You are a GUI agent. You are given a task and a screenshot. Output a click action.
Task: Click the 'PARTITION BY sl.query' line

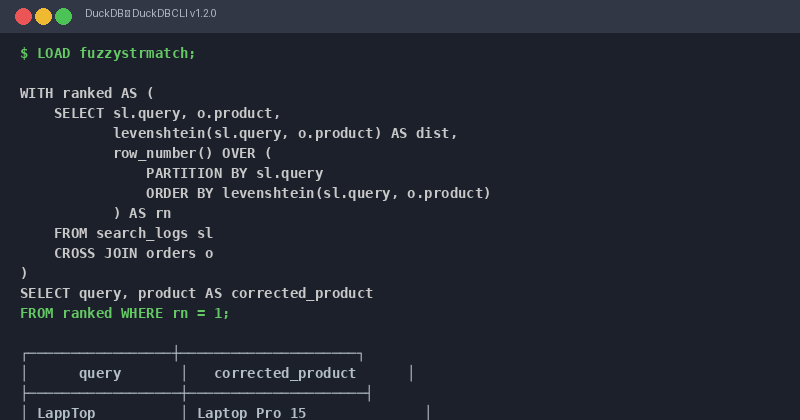click(x=235, y=174)
